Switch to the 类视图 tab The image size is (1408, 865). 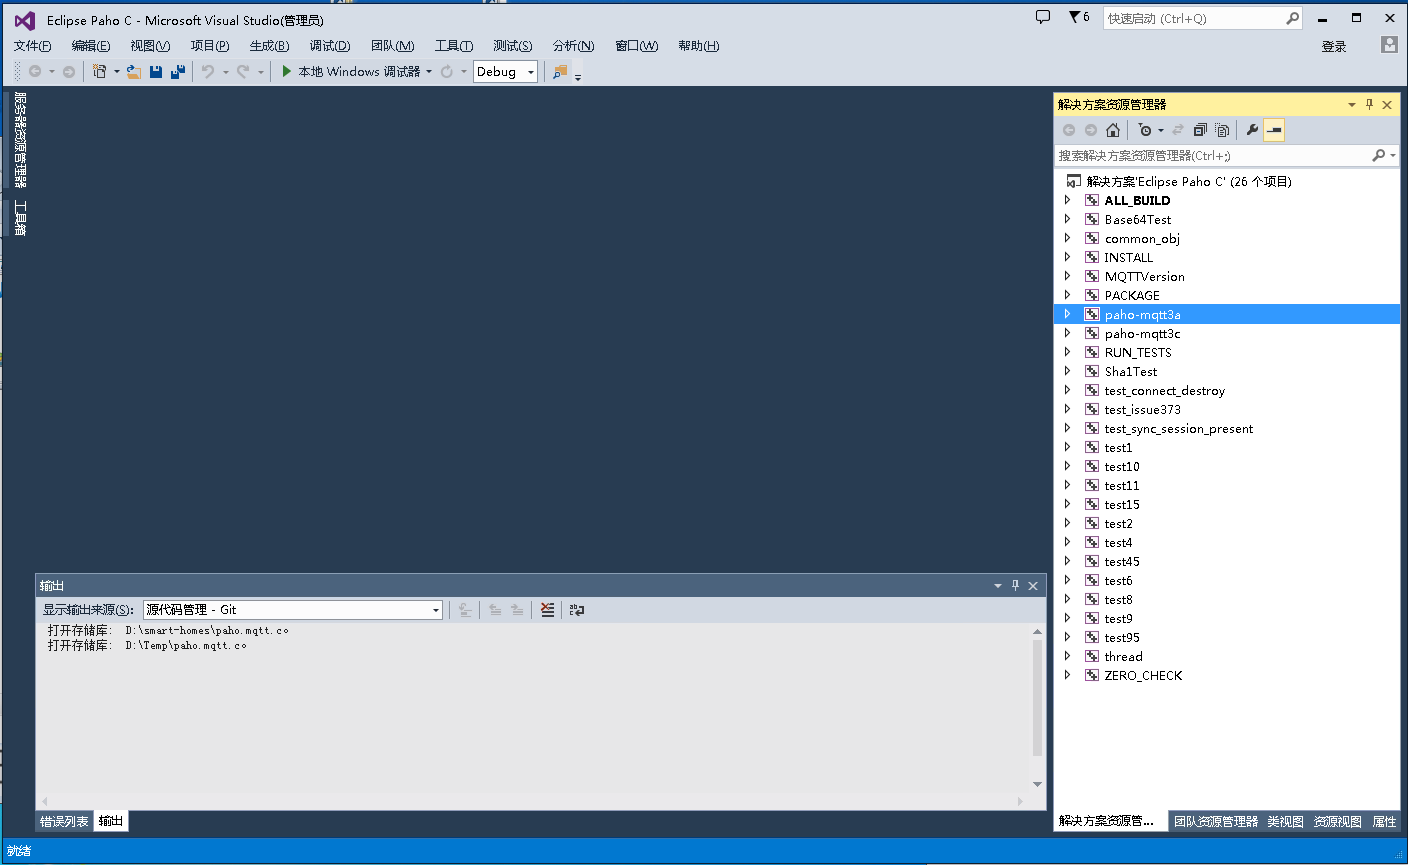pos(1285,821)
